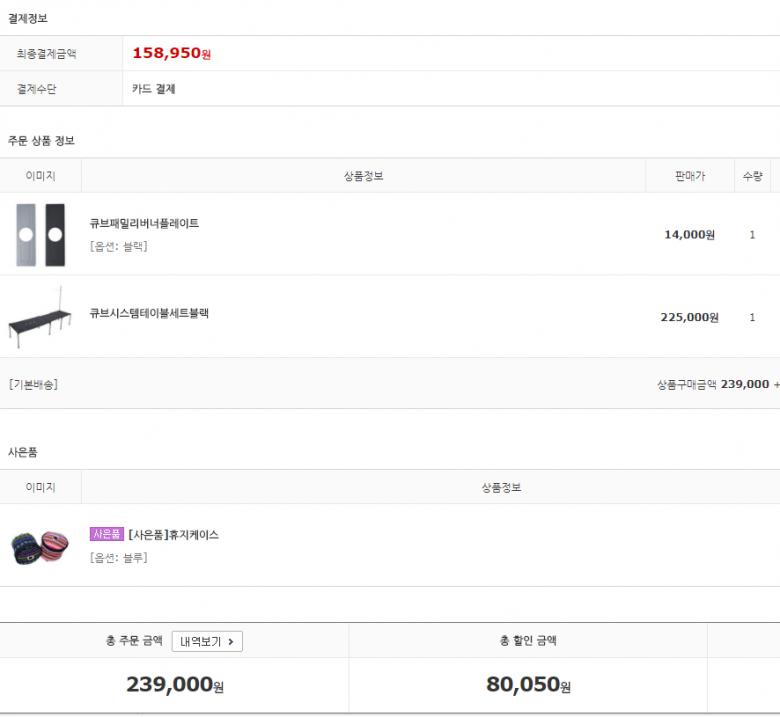Click the [옵션: 블랙] option text
Image resolution: width=780 pixels, height=717 pixels.
(118, 246)
